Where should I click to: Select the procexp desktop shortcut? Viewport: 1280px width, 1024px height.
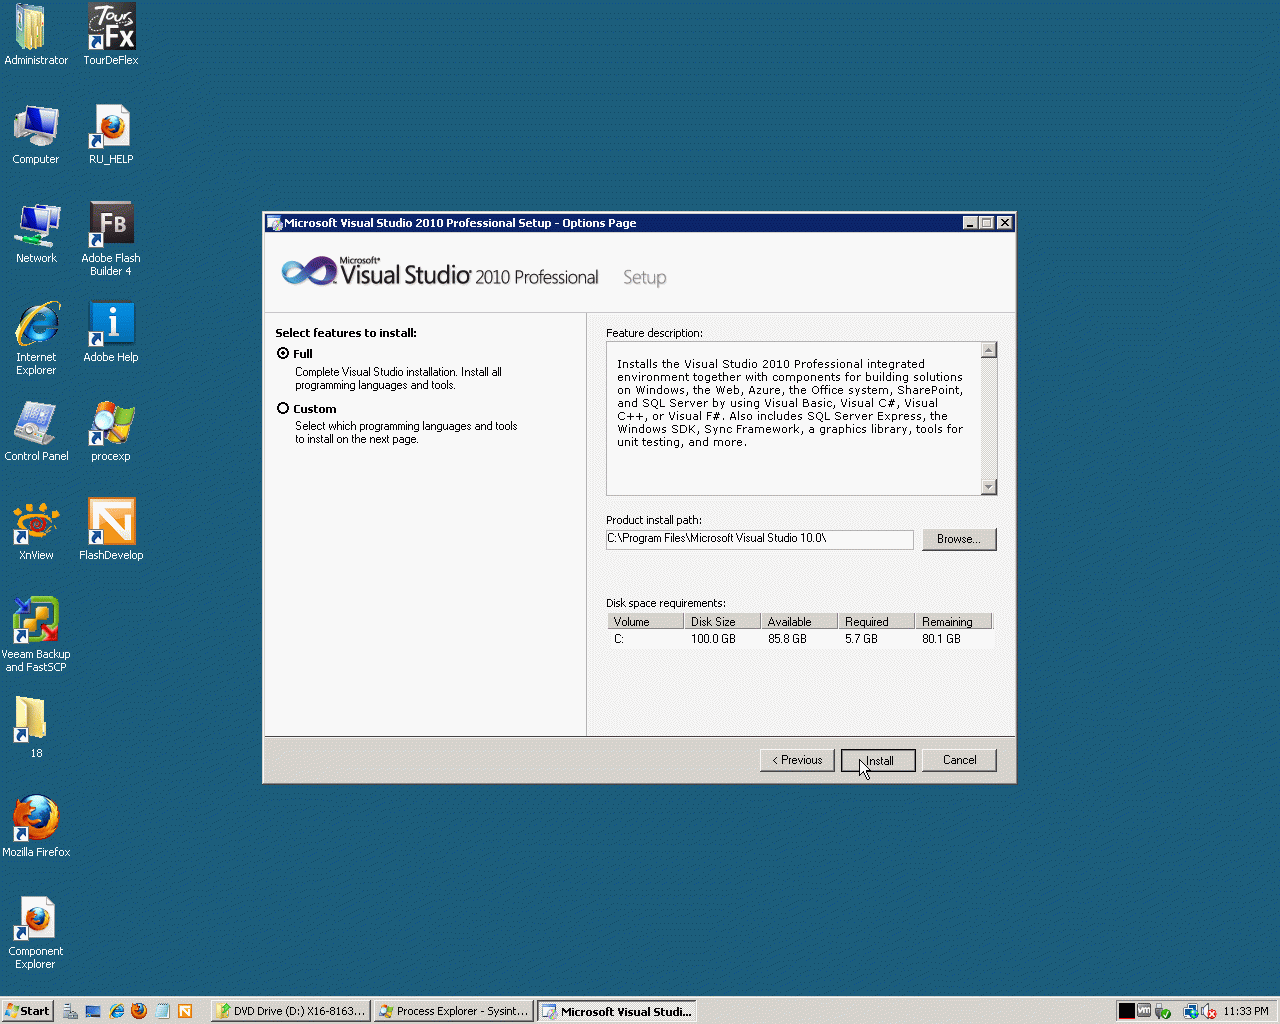pyautogui.click(x=111, y=431)
